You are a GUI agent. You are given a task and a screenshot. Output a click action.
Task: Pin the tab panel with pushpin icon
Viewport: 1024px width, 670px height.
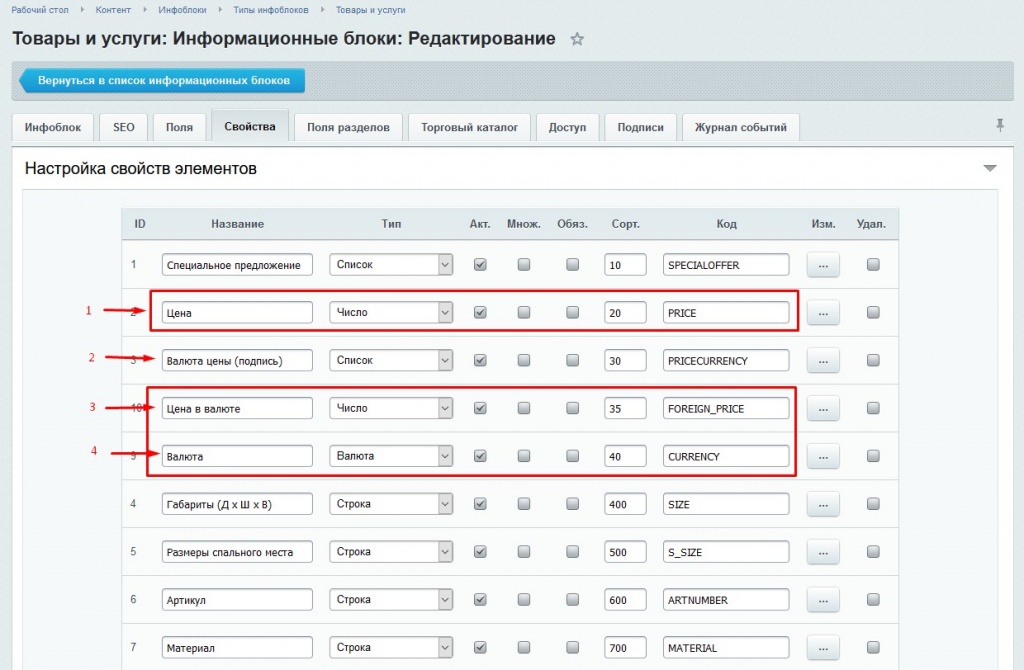click(x=1000, y=125)
